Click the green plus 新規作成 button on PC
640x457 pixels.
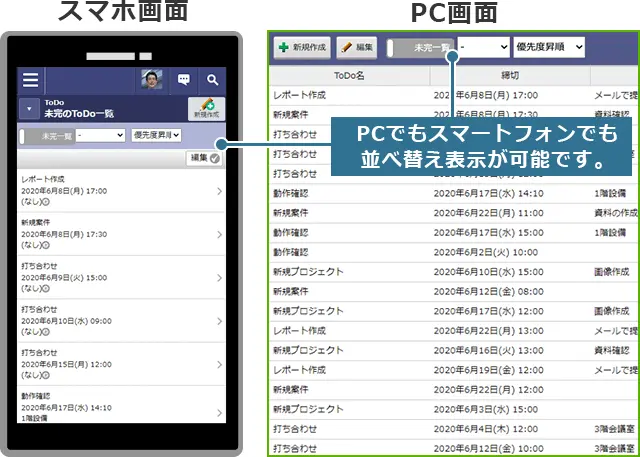[302, 47]
